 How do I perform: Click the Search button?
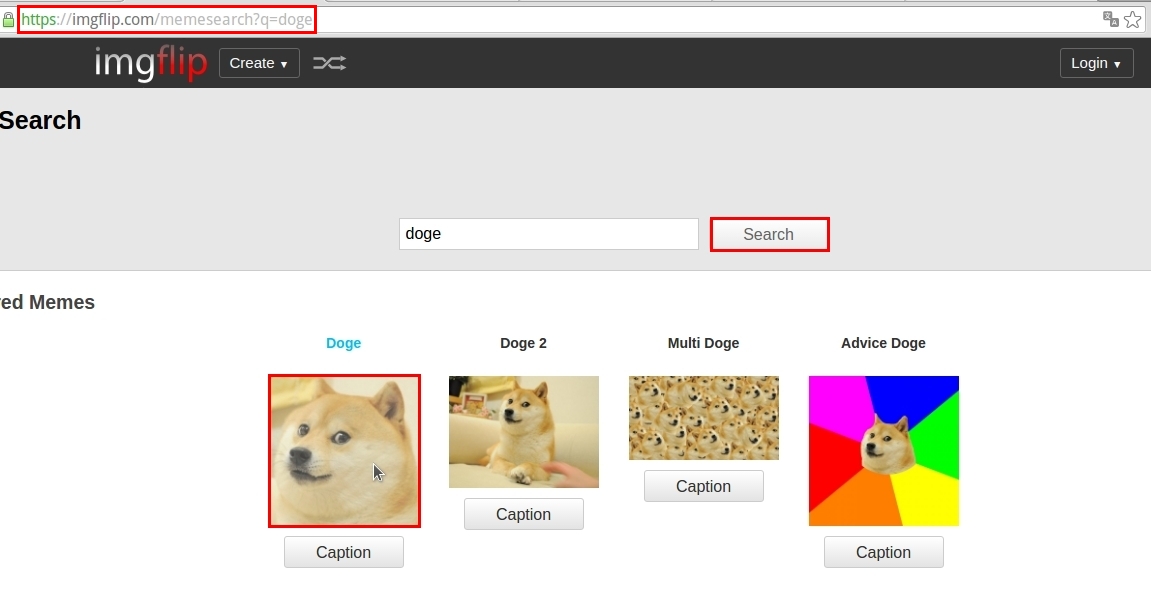click(769, 234)
